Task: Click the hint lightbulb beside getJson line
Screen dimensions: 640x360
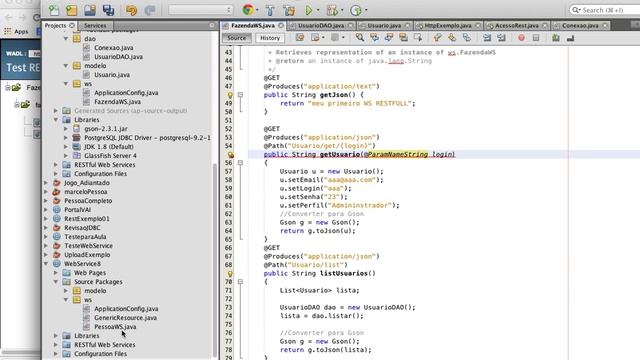Action: click(x=230, y=95)
